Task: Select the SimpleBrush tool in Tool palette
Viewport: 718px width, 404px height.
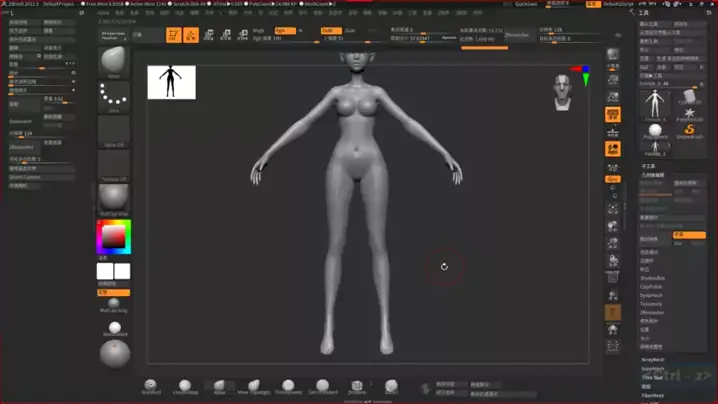Action: [689, 130]
